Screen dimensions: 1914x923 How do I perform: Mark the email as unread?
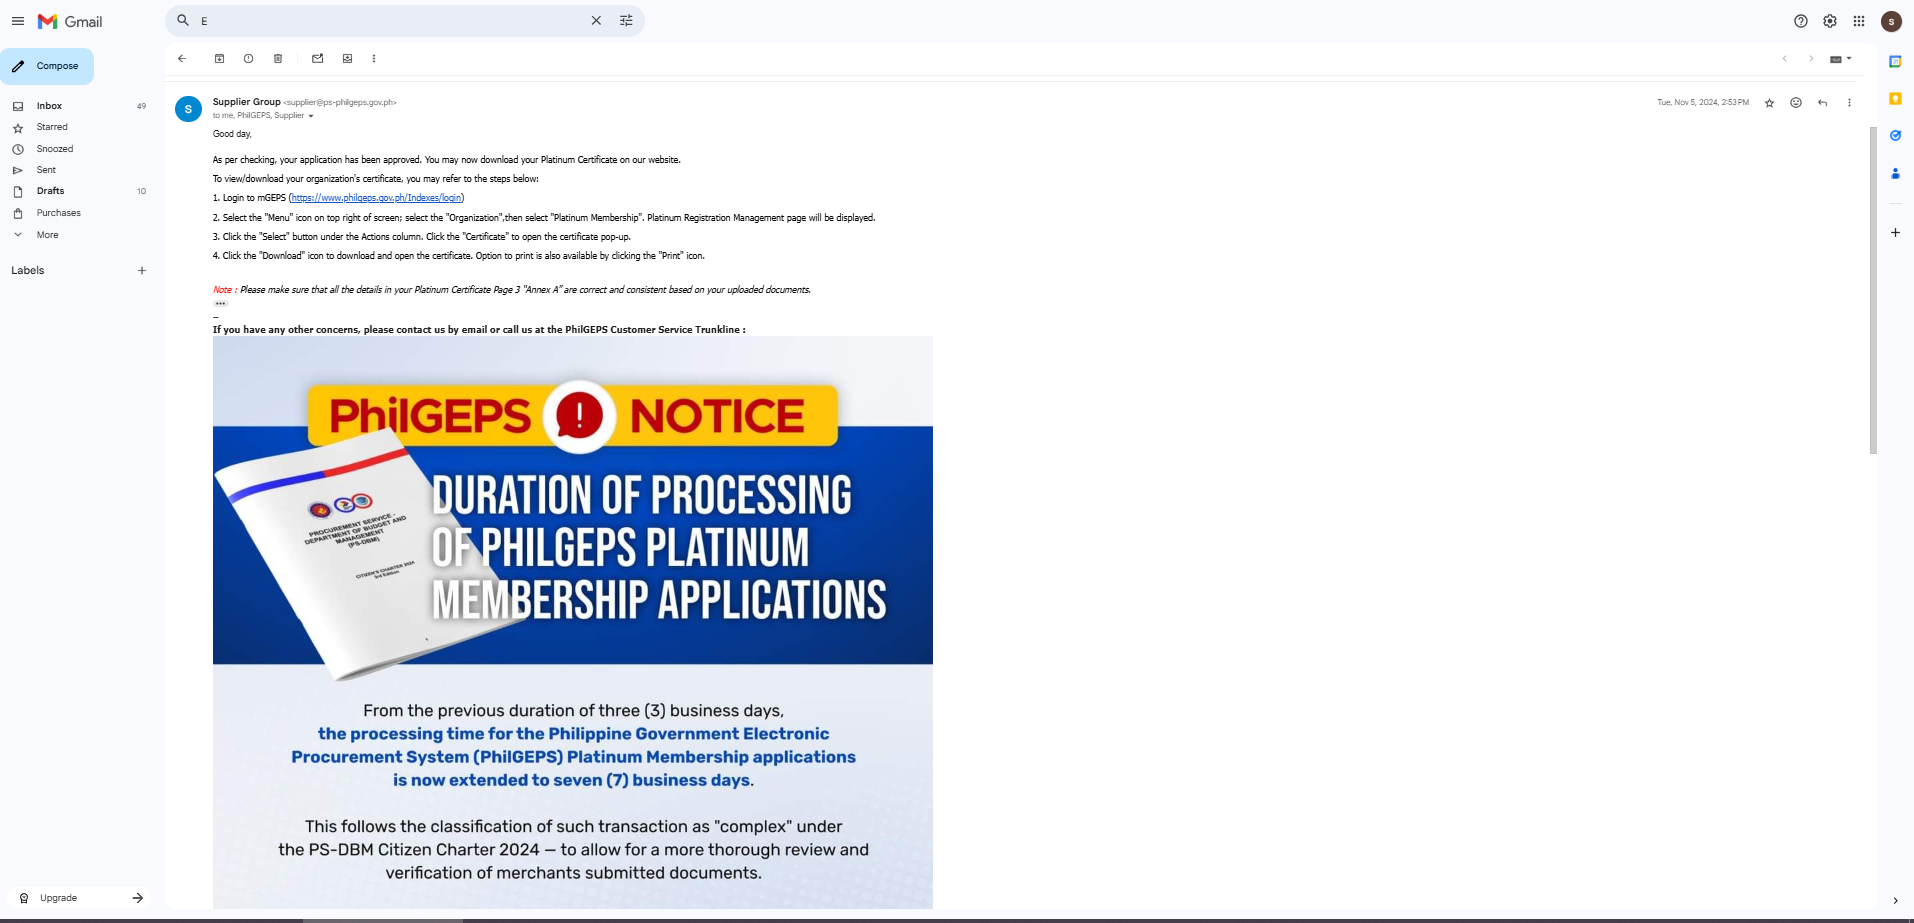click(x=317, y=59)
